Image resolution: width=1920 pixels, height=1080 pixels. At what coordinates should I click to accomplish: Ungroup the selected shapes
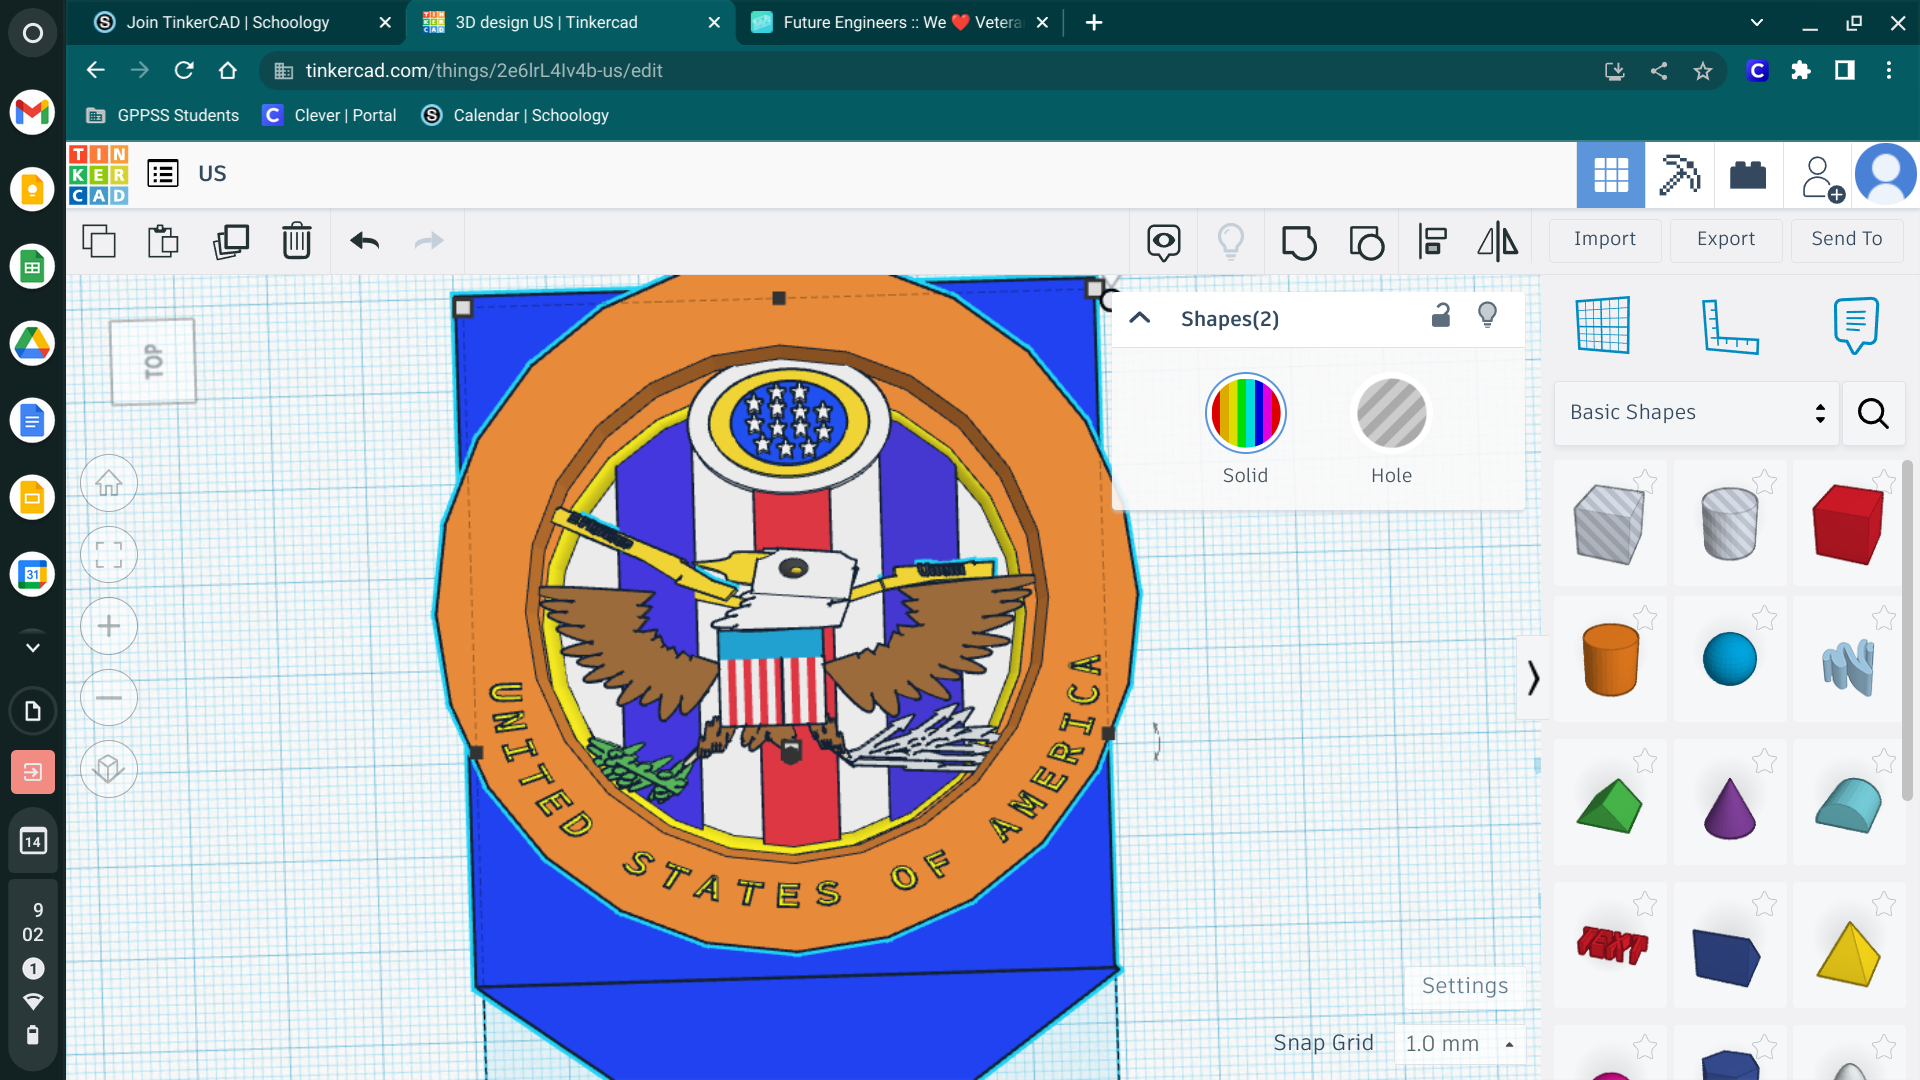coord(1366,242)
